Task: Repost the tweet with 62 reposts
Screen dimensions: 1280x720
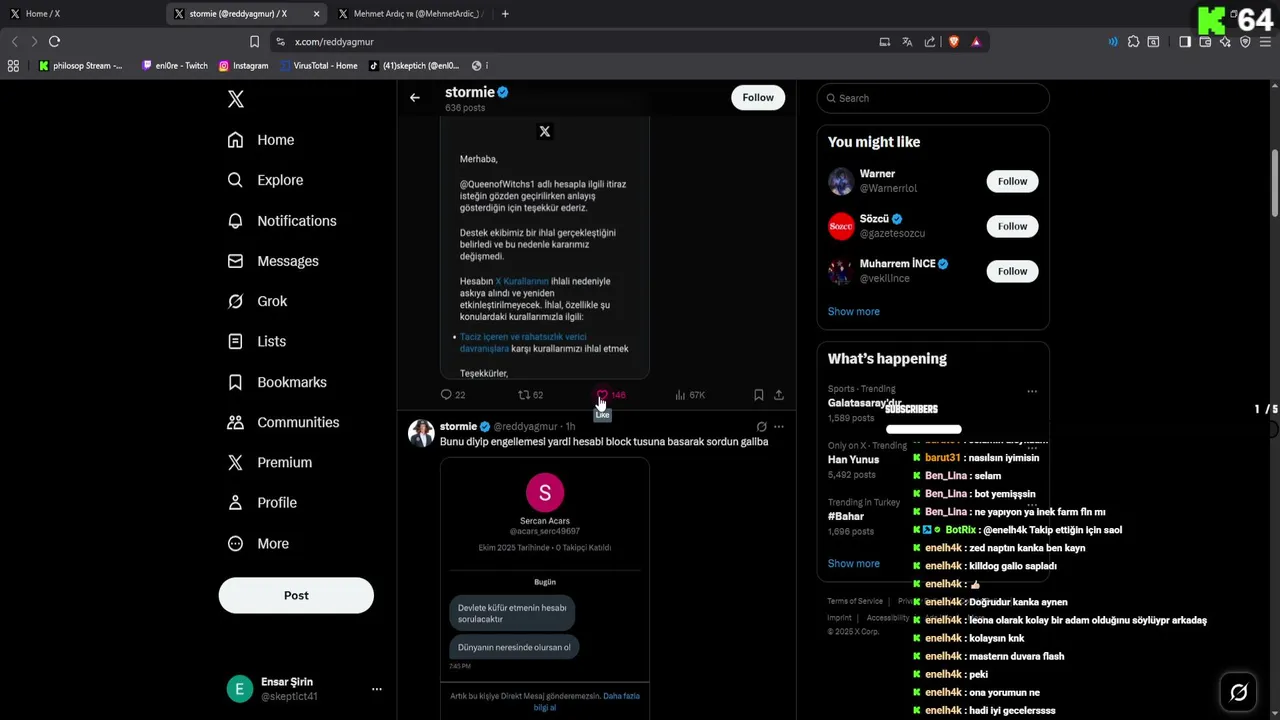Action: pyautogui.click(x=530, y=395)
